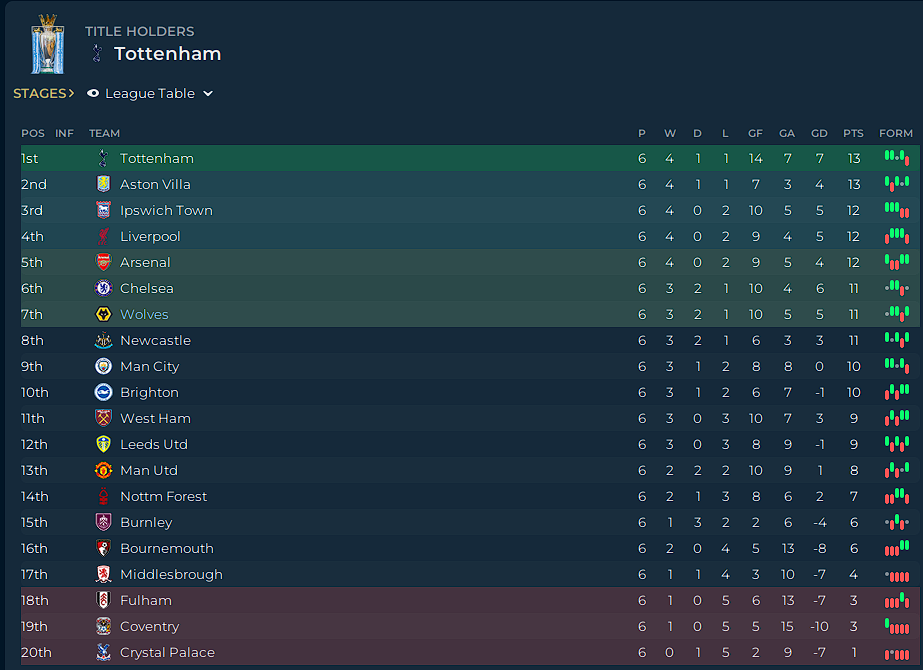The image size is (923, 670).
Task: Open the League Table view selector
Action: 150,94
